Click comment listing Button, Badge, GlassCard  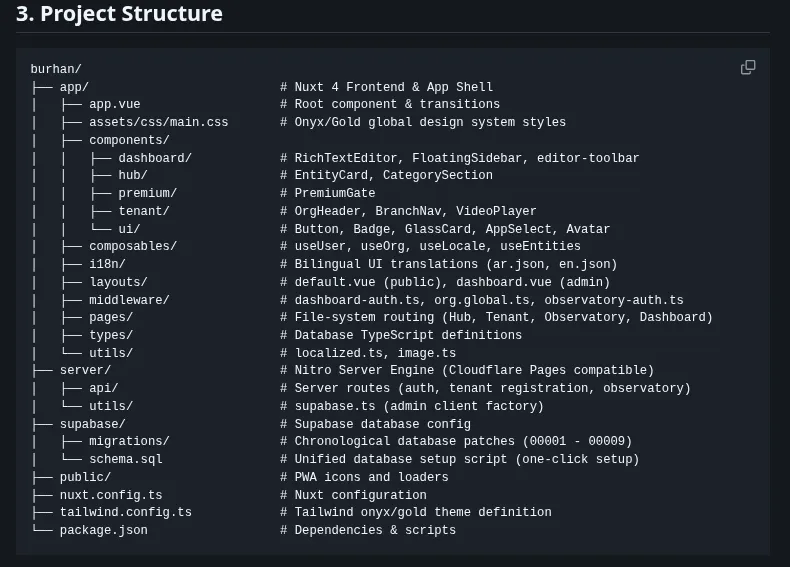coord(445,229)
